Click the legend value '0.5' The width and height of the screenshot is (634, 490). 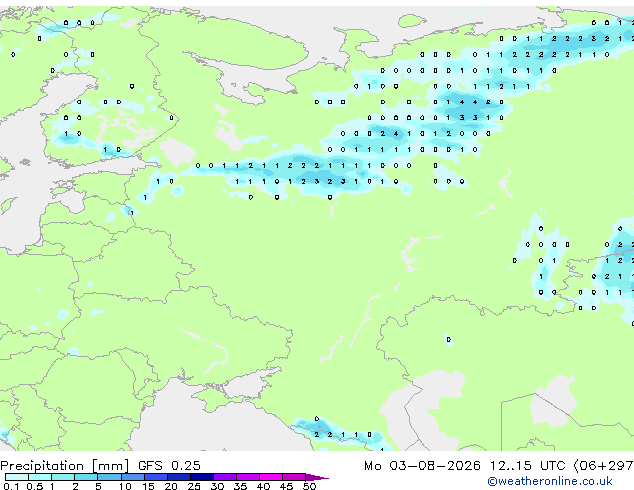[35, 486]
